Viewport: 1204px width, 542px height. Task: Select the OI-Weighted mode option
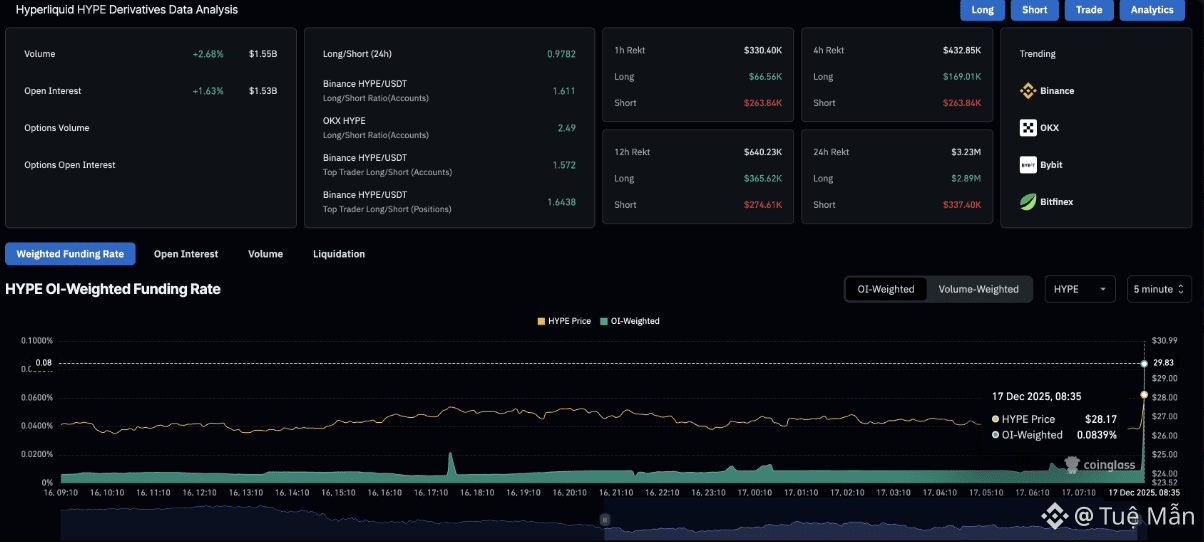click(886, 289)
